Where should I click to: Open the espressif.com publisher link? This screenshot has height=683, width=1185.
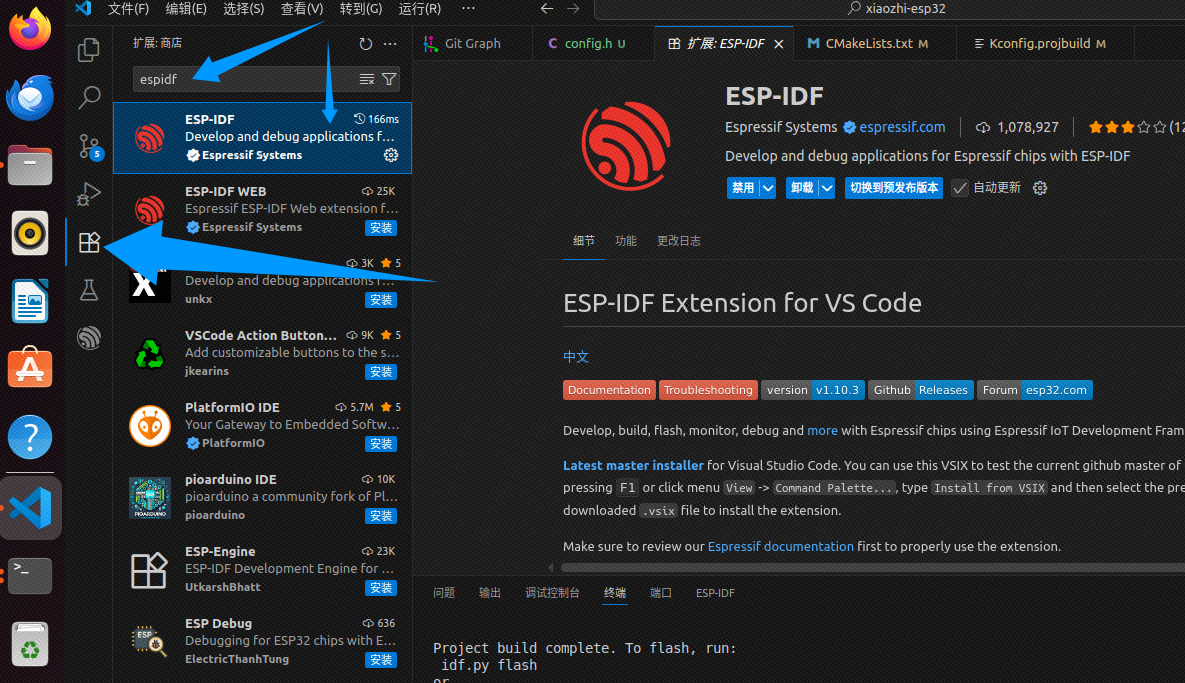tap(902, 127)
